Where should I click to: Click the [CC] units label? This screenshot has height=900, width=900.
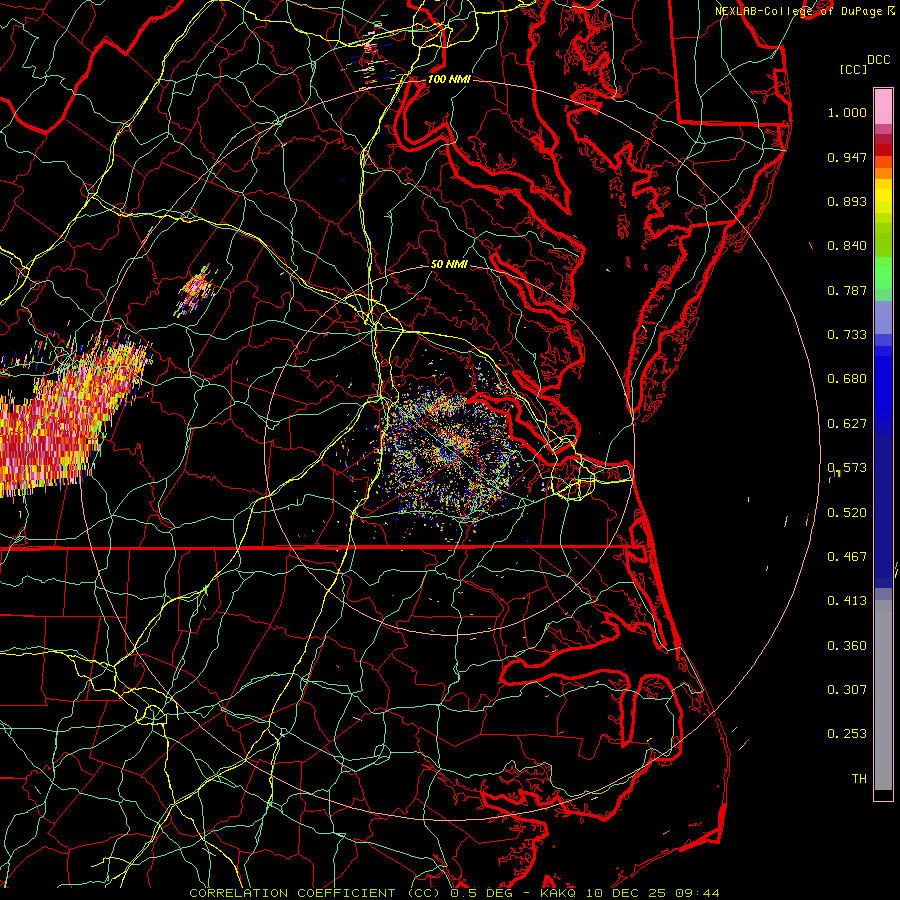click(853, 69)
